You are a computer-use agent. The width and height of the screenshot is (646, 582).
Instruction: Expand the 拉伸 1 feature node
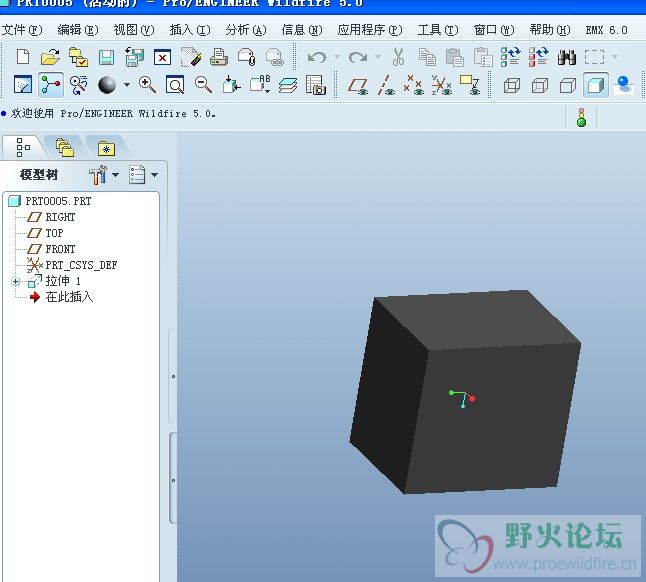coord(16,282)
